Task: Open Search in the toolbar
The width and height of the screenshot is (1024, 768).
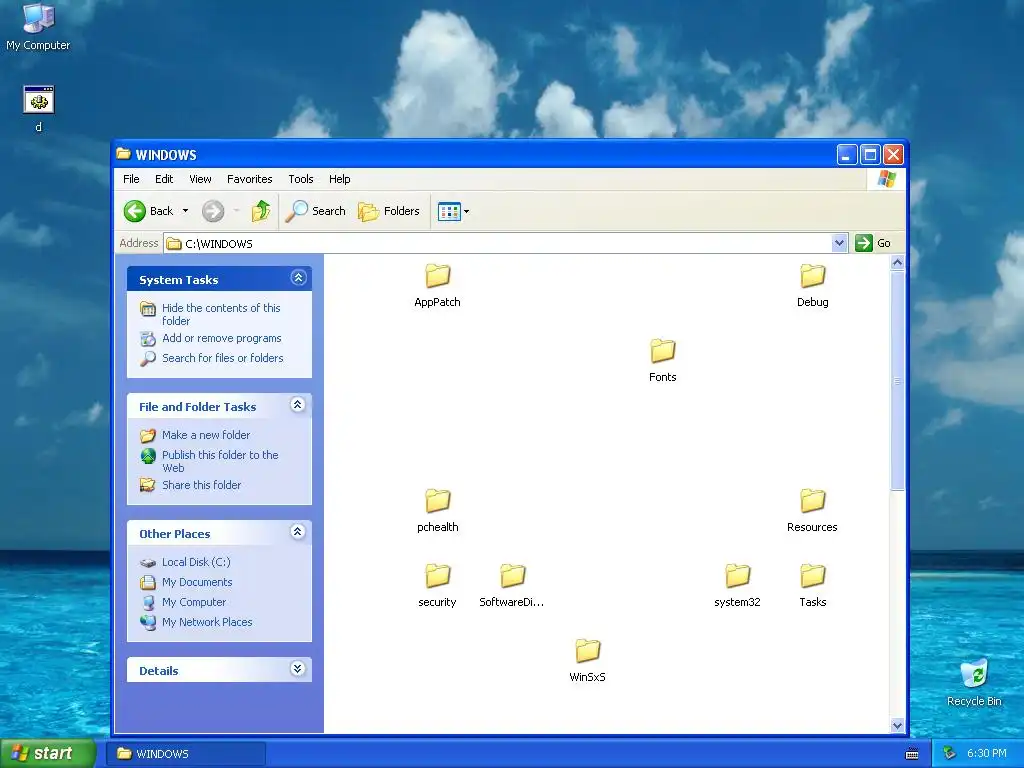Action: coord(316,211)
